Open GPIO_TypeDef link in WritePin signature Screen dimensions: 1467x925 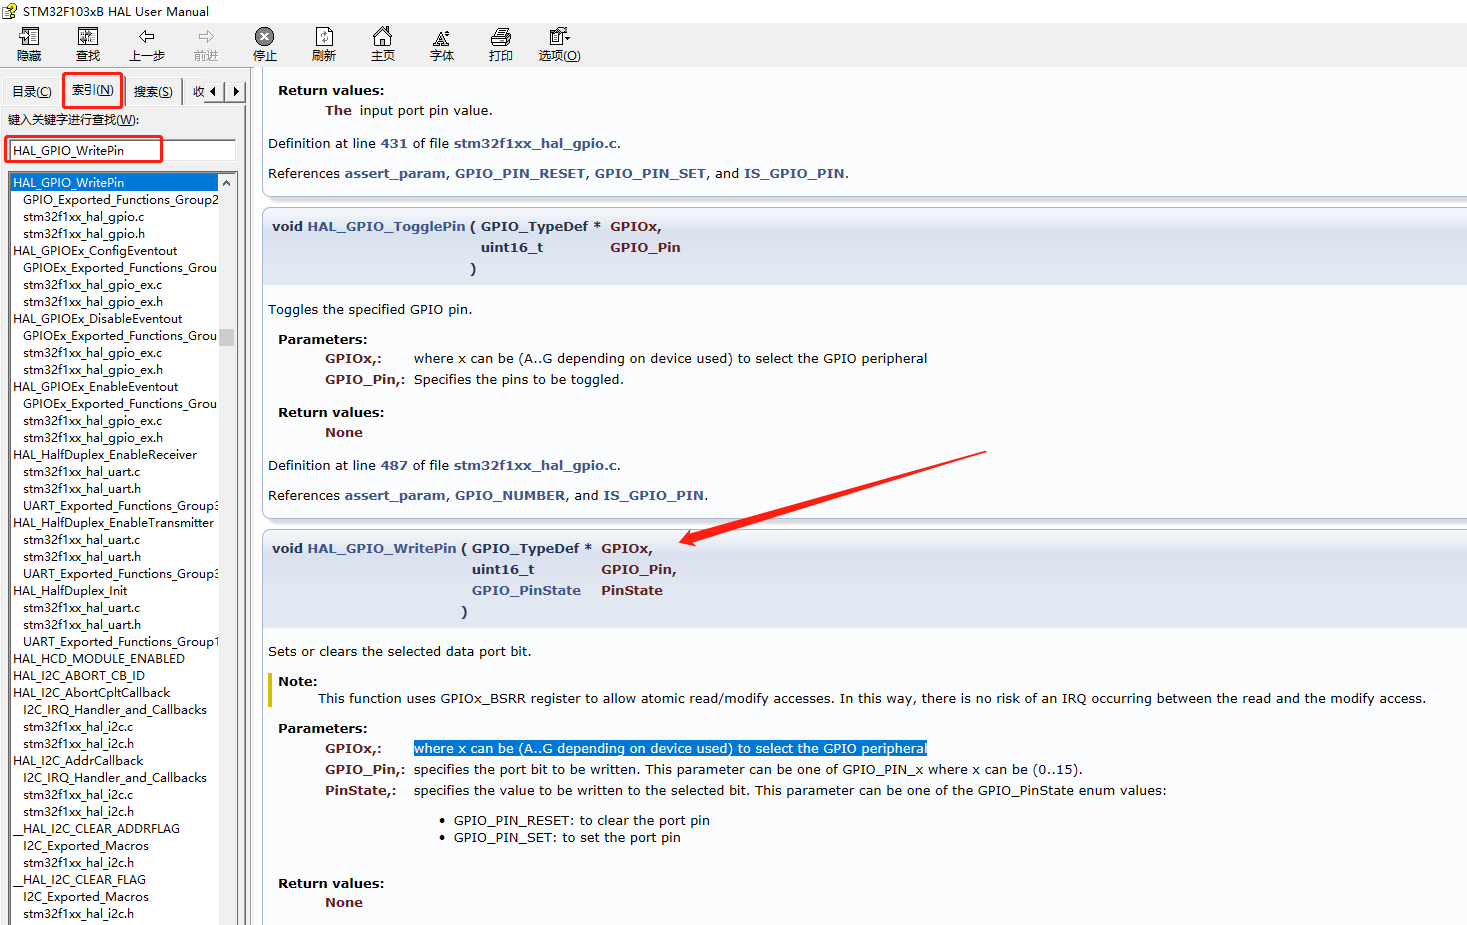pos(525,548)
